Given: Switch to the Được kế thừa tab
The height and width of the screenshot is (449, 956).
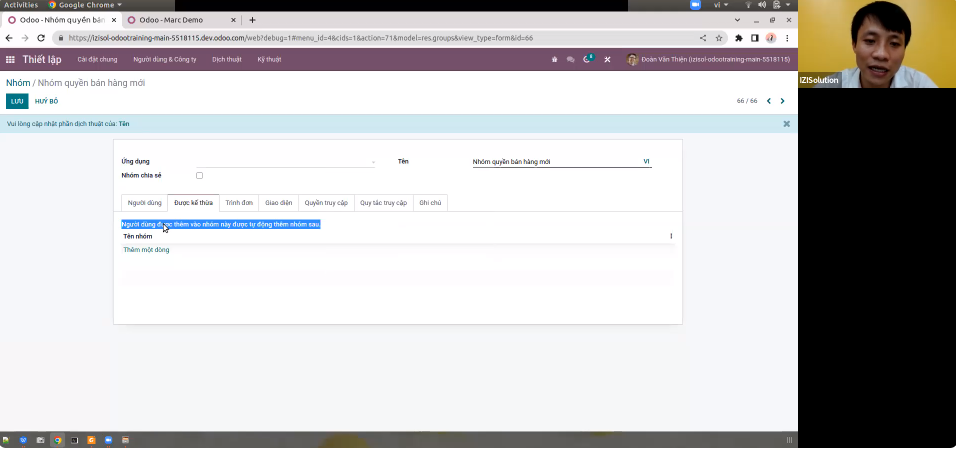Looking at the screenshot, I should pos(193,203).
